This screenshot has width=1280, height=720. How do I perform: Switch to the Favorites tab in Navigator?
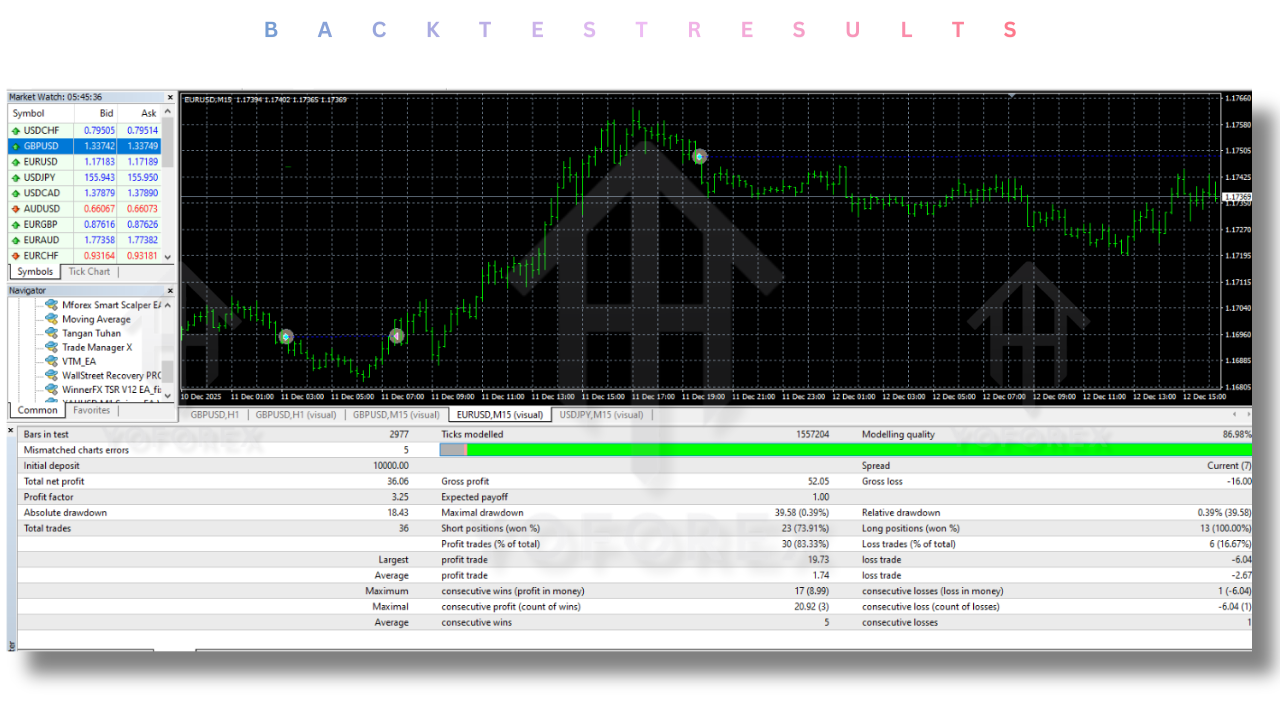point(91,410)
